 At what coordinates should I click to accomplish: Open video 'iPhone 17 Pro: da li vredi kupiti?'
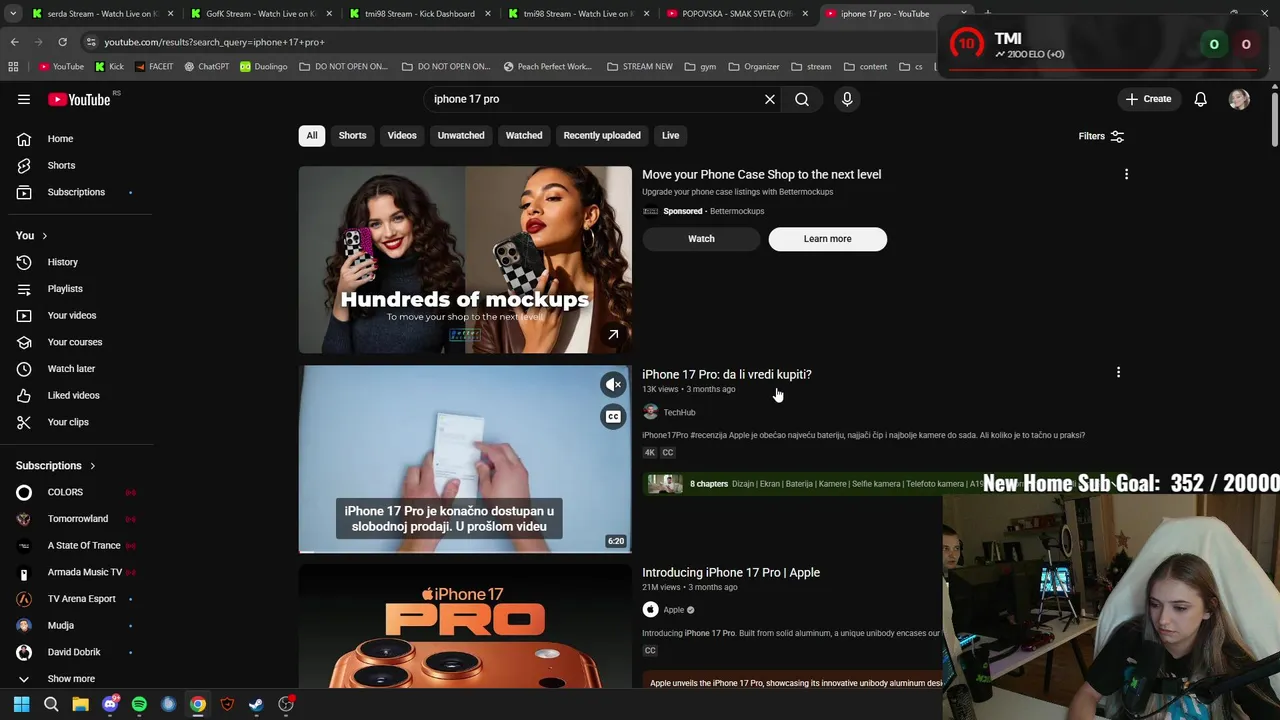click(x=727, y=374)
